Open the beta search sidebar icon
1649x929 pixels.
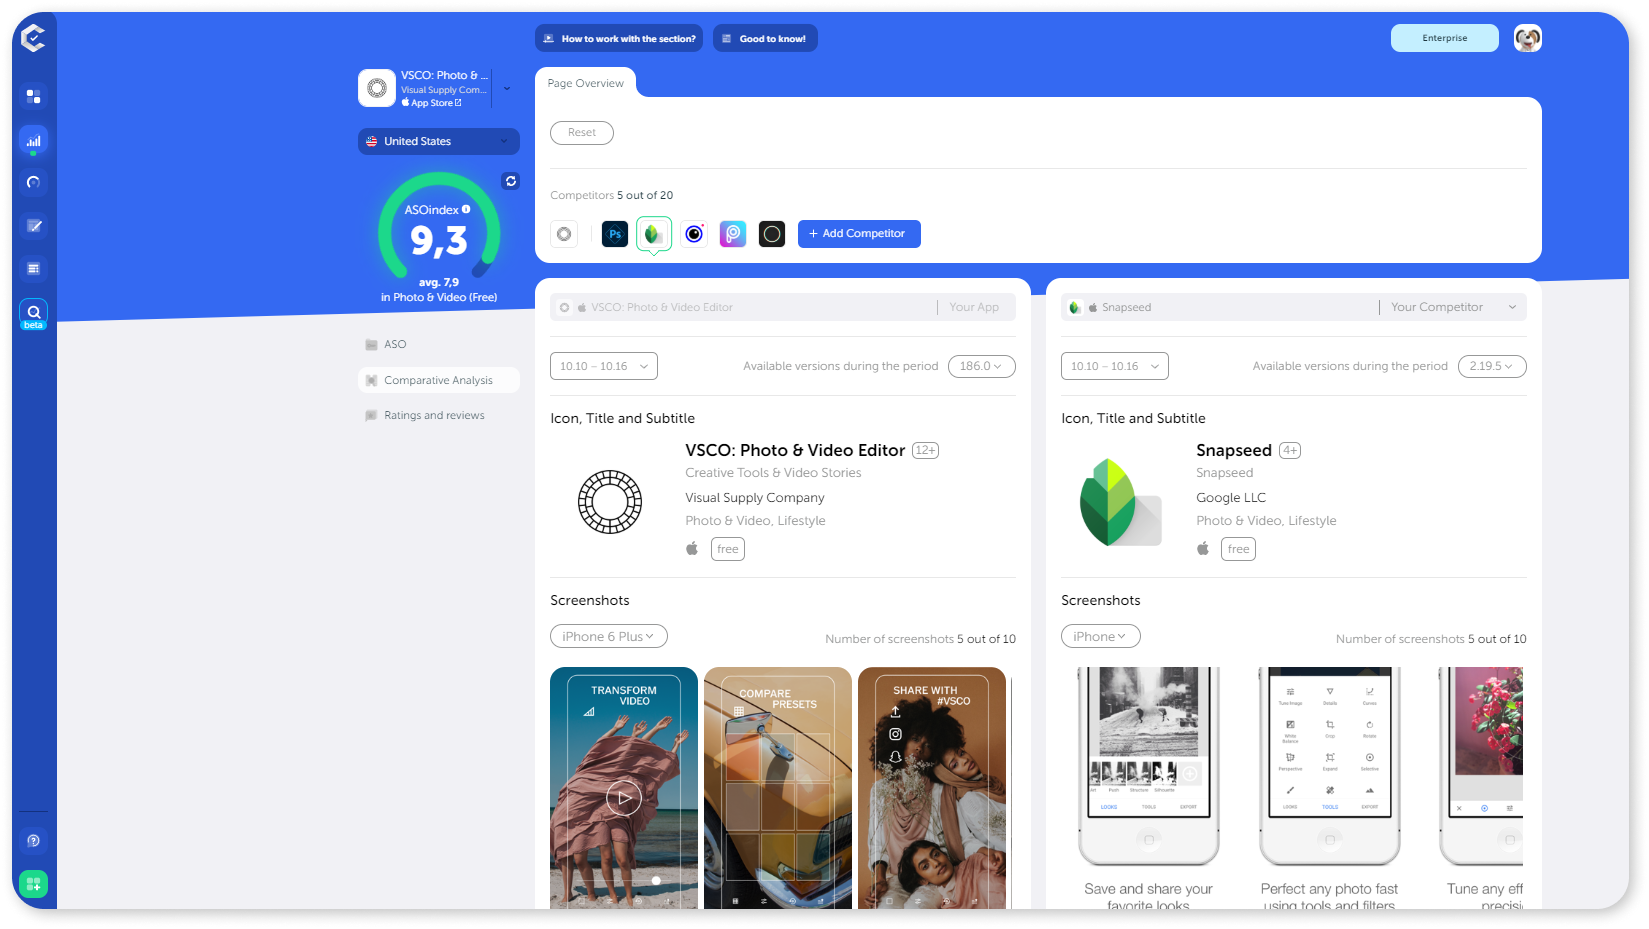pyautogui.click(x=33, y=314)
